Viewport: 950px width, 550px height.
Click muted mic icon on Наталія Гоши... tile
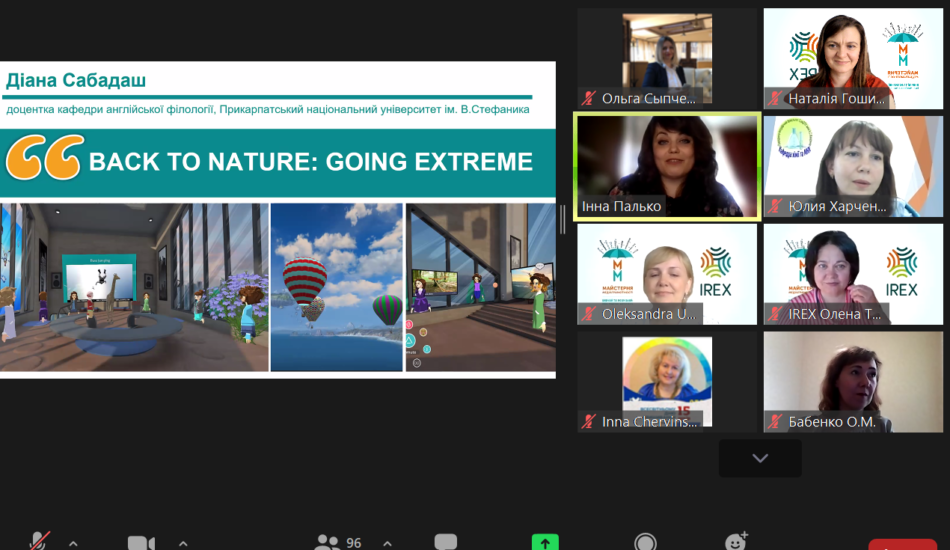point(775,98)
